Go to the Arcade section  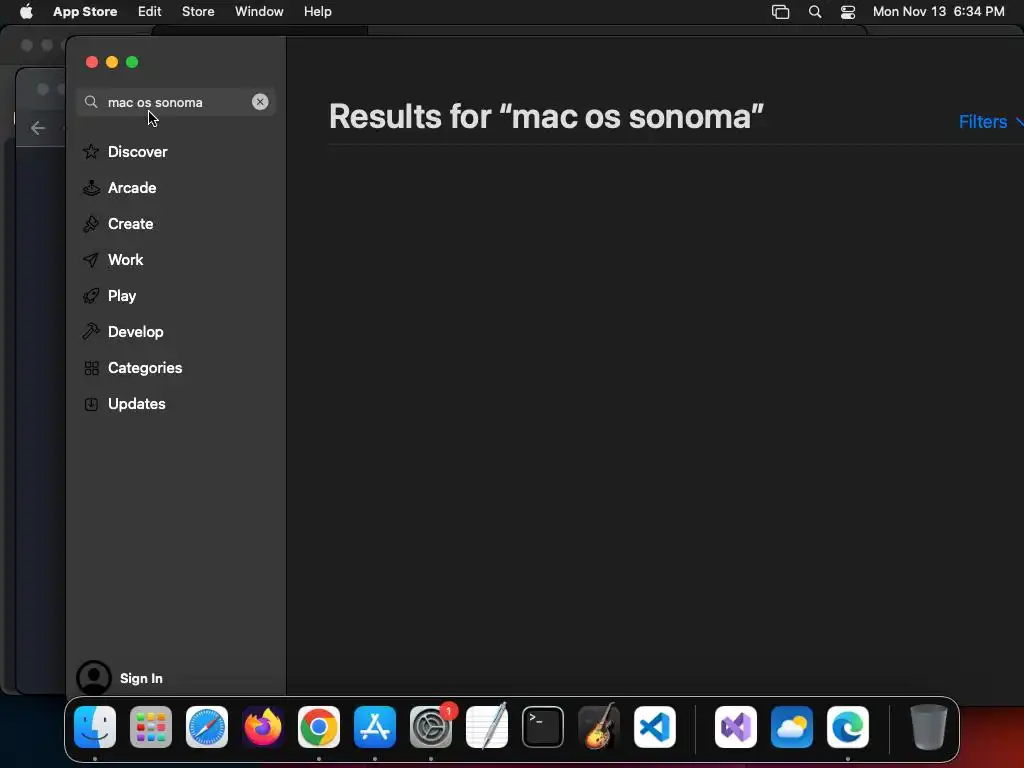point(132,188)
